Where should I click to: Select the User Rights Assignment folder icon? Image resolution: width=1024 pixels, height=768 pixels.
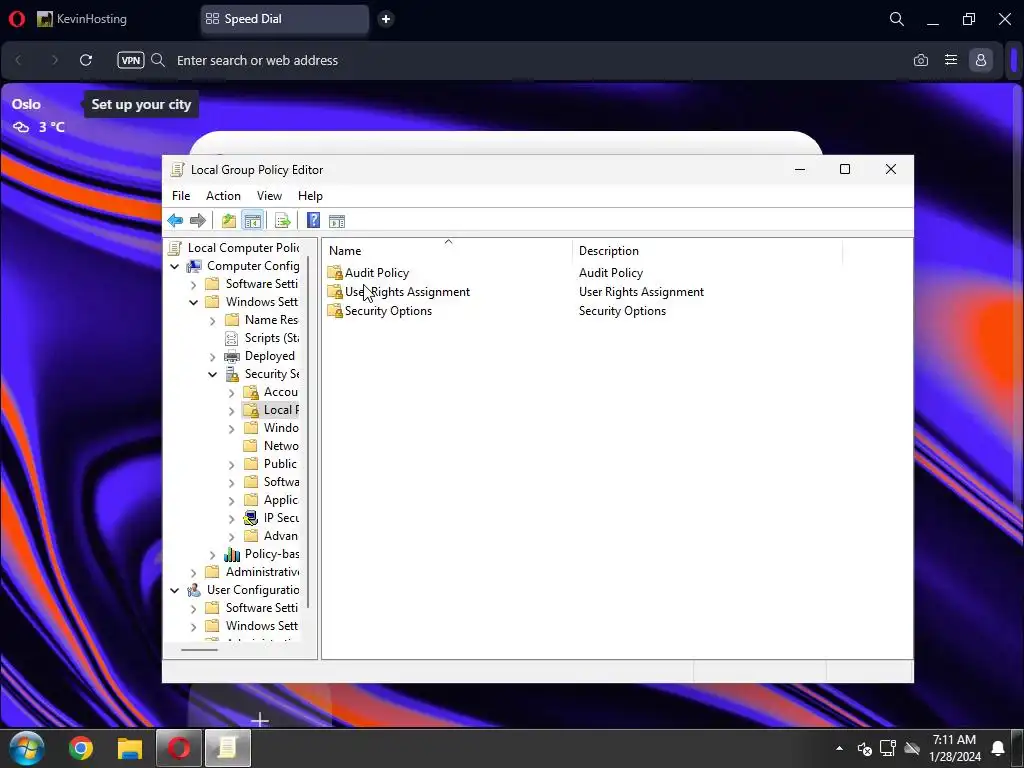click(x=335, y=292)
